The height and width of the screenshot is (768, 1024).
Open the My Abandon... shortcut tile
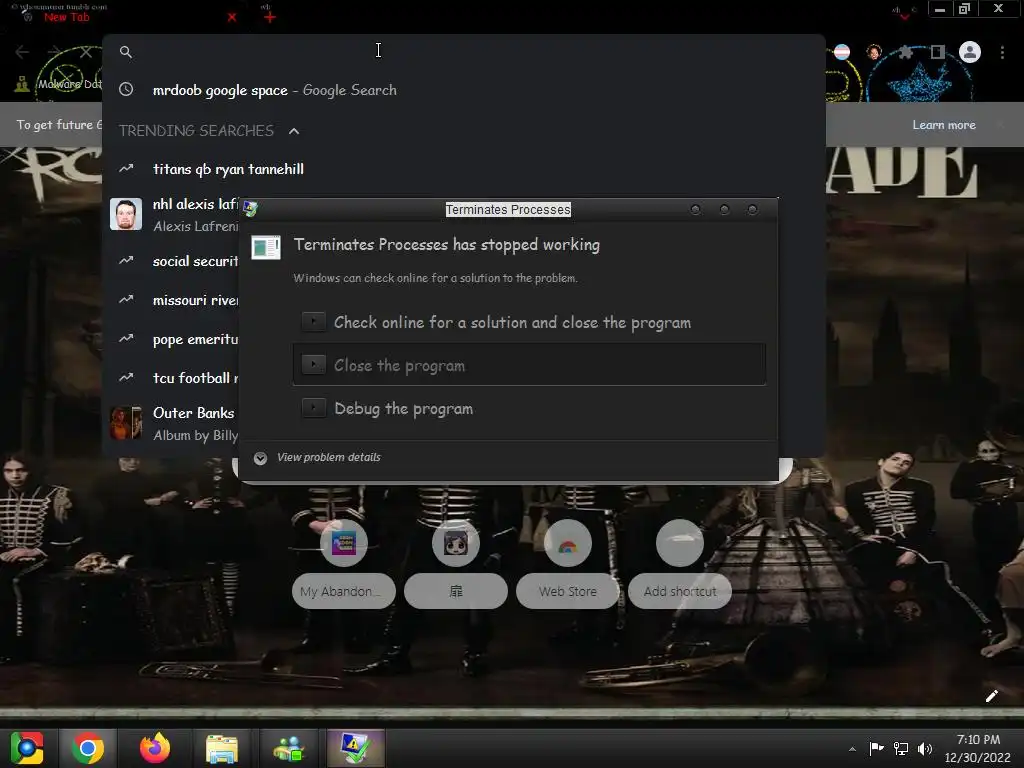[x=344, y=564]
